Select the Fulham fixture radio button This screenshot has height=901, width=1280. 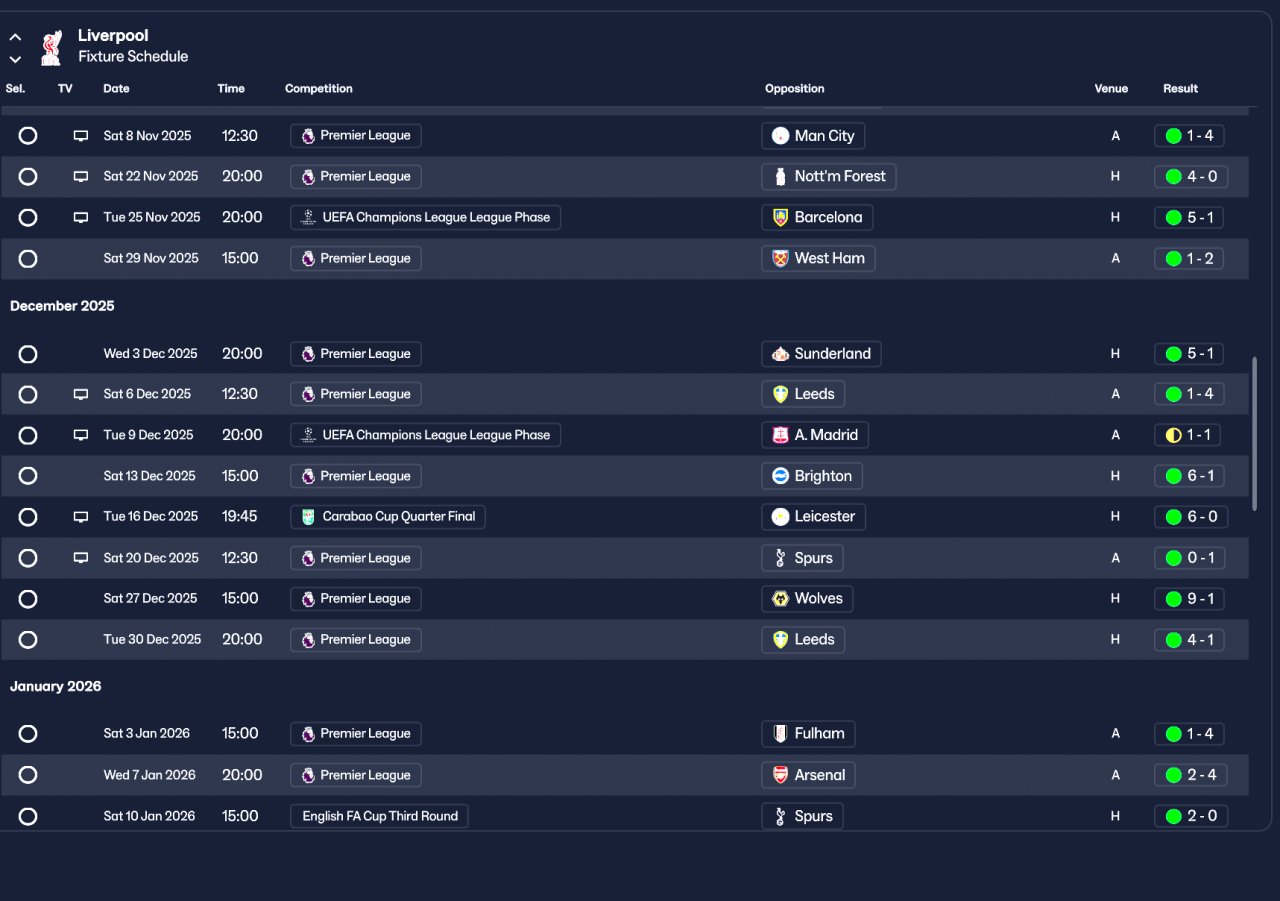click(x=28, y=734)
